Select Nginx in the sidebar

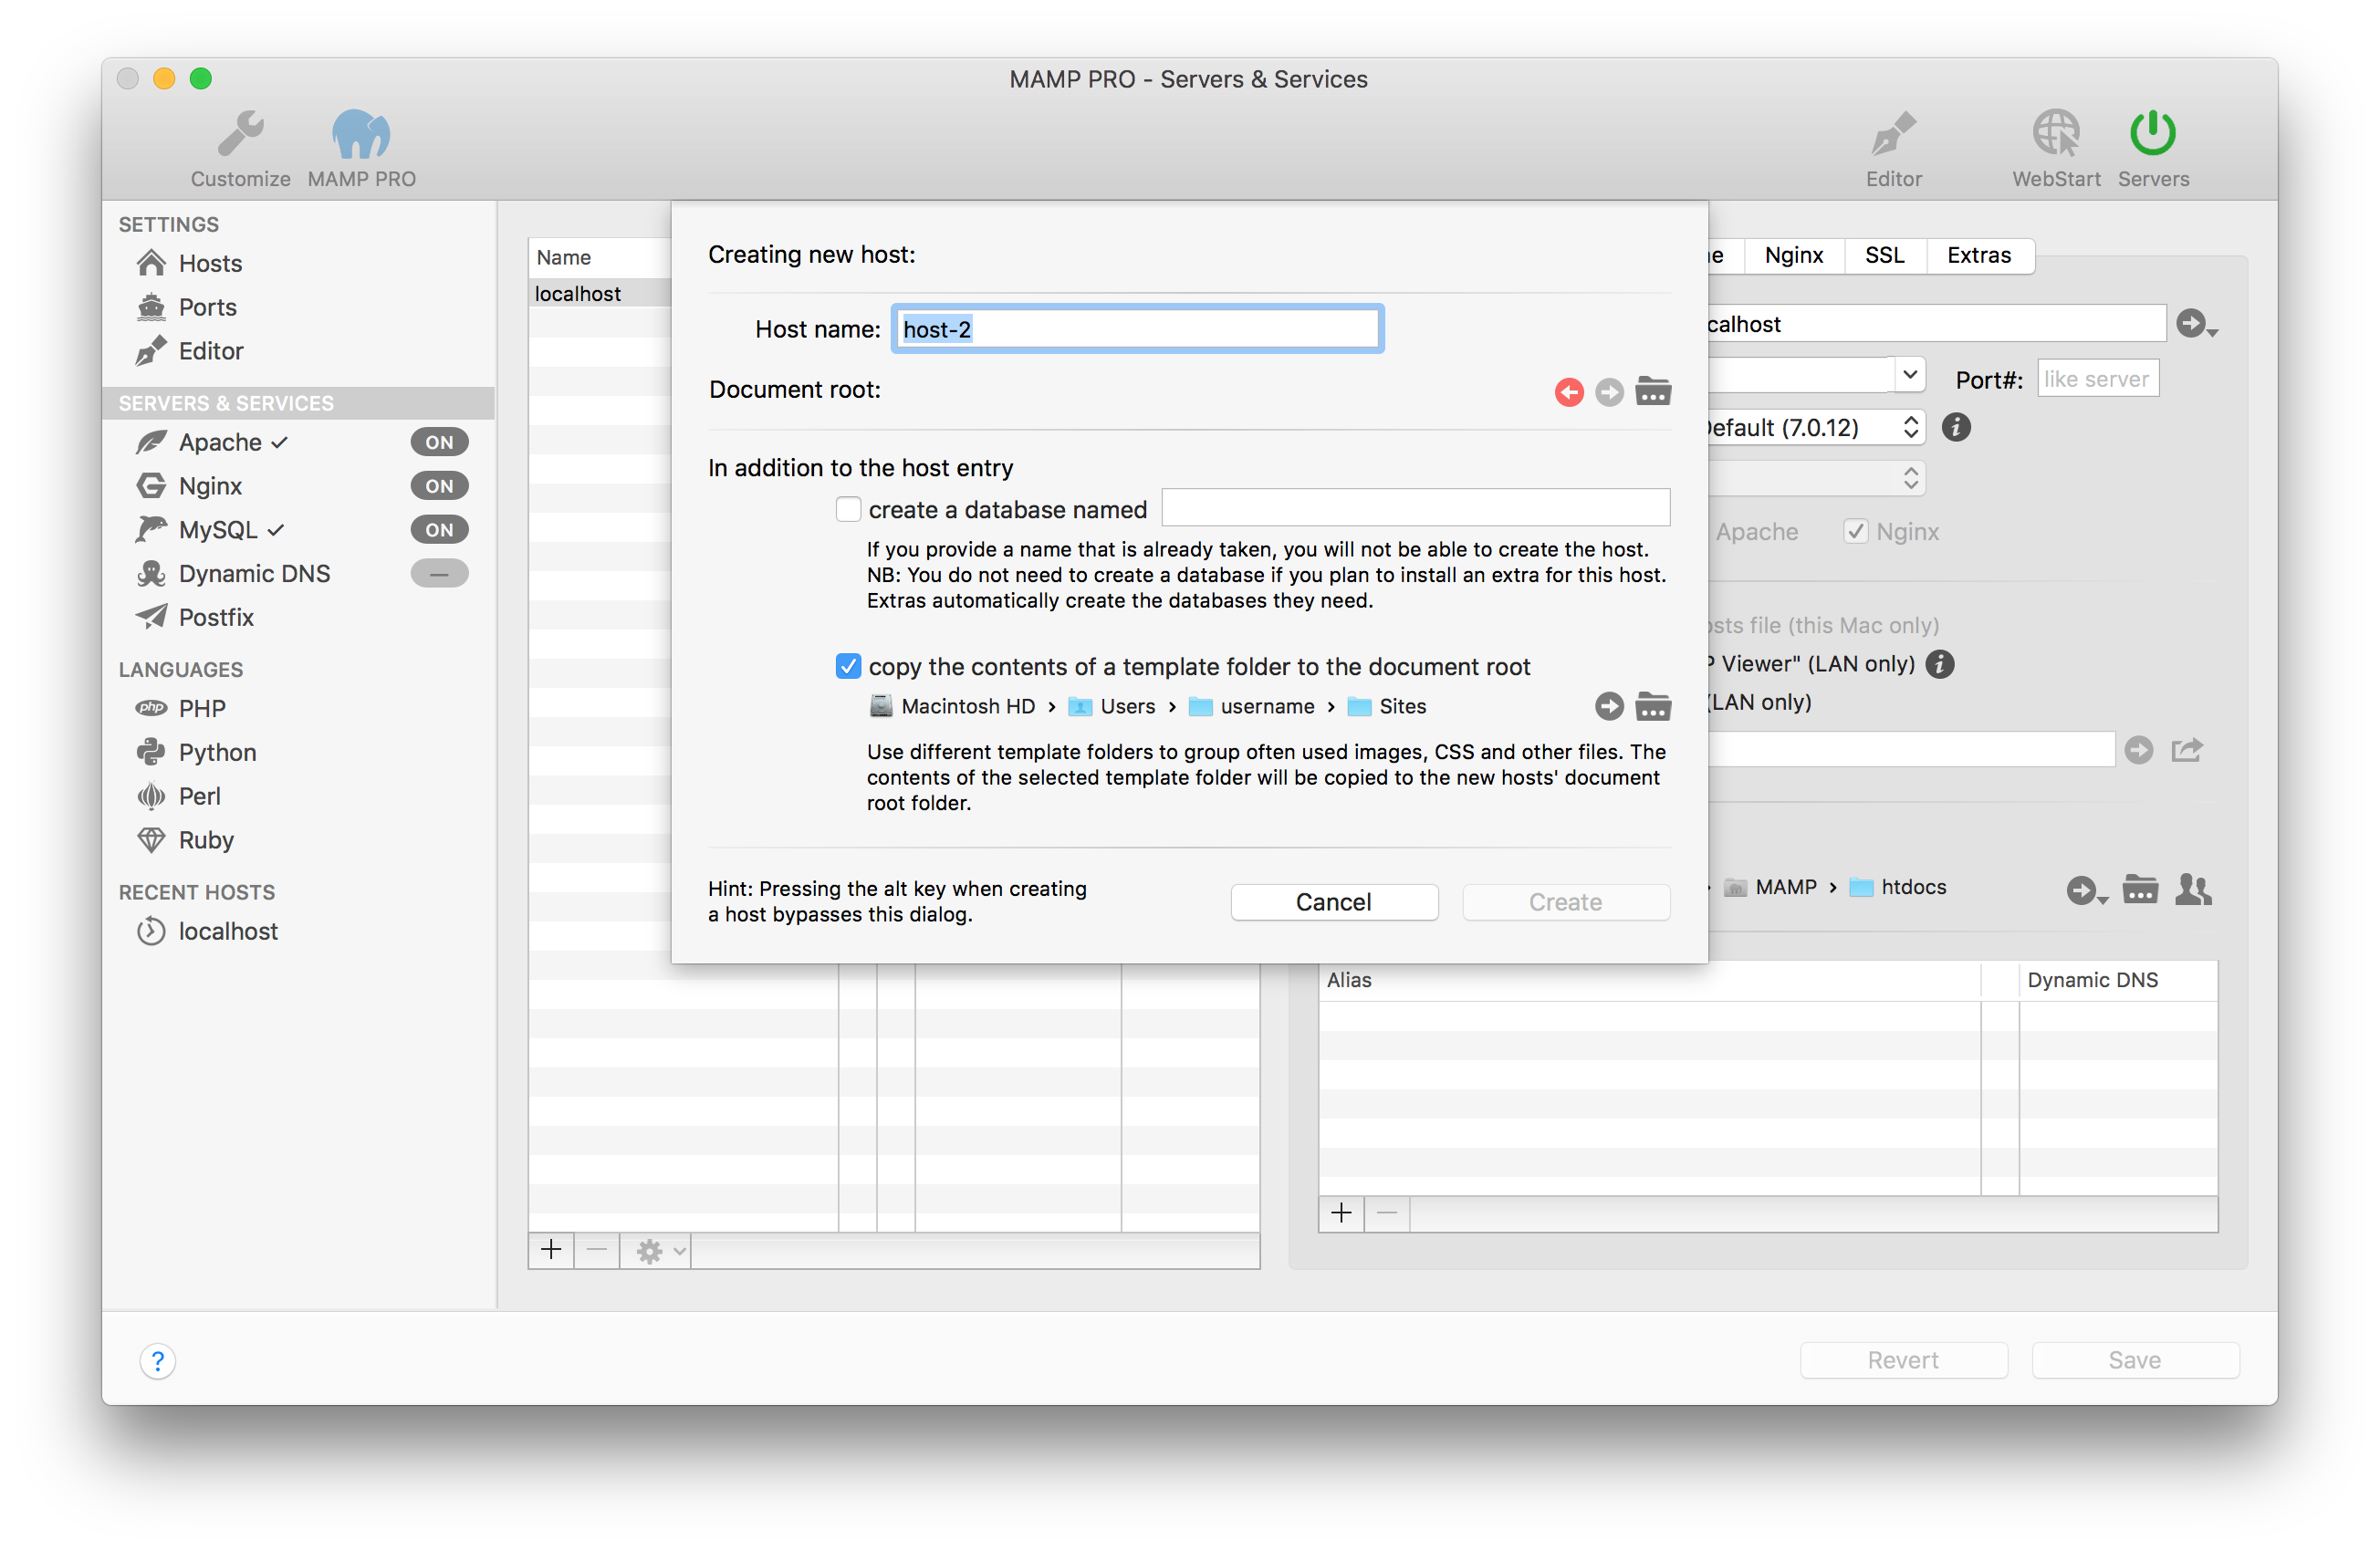[x=210, y=486]
